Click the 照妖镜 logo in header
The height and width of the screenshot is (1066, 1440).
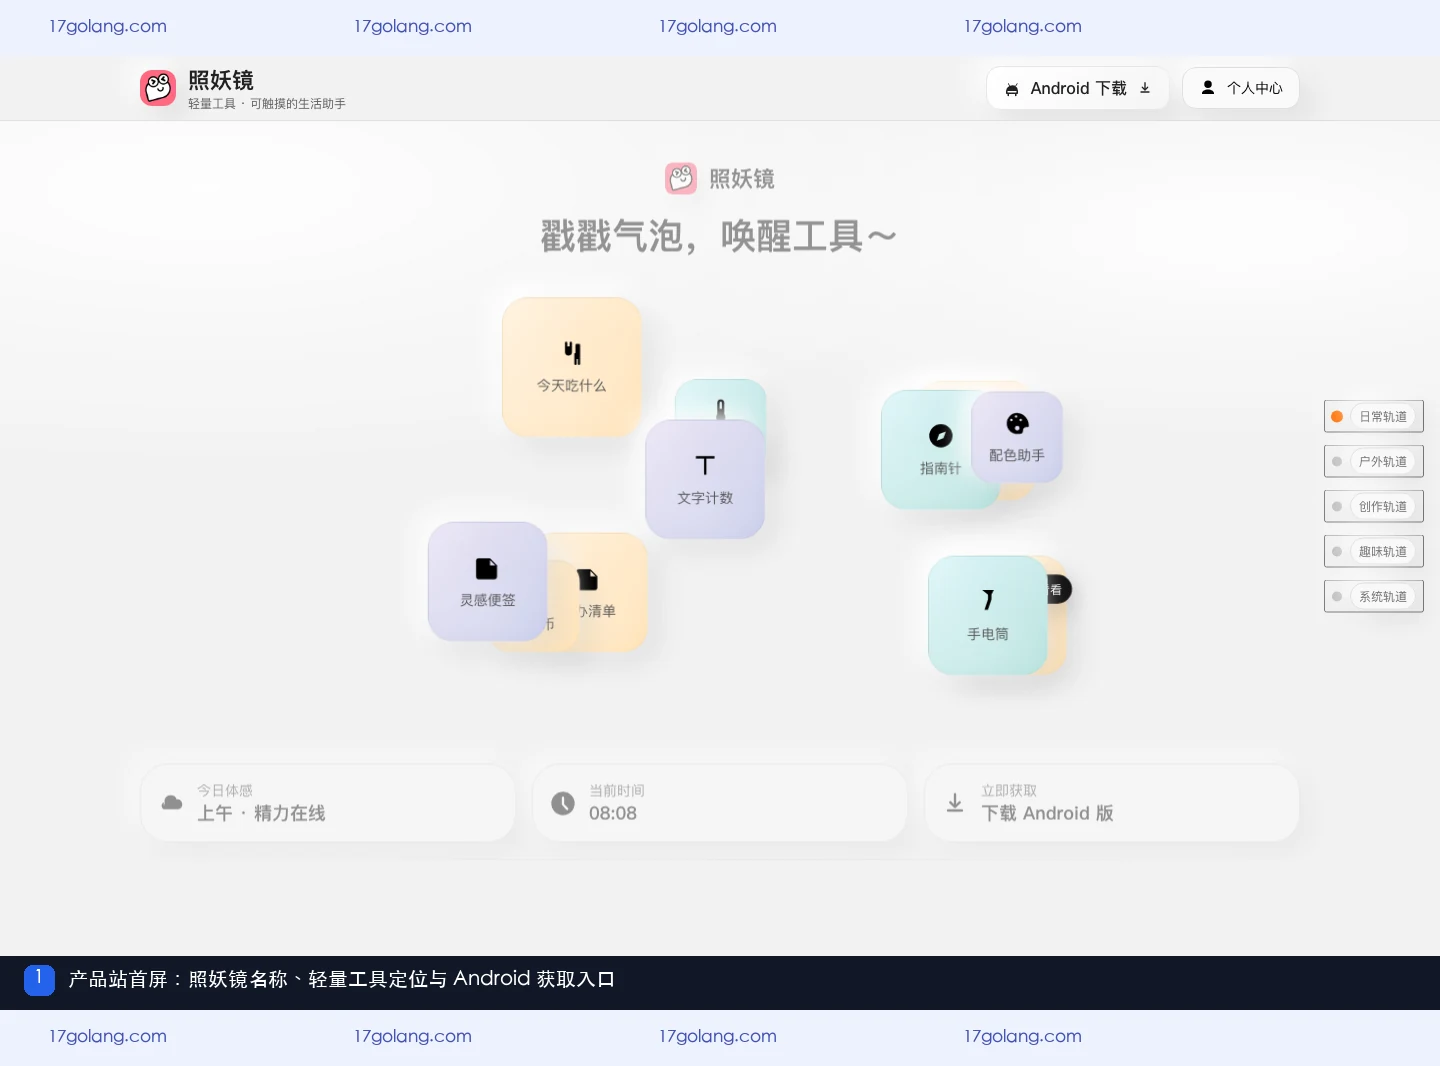coord(158,88)
